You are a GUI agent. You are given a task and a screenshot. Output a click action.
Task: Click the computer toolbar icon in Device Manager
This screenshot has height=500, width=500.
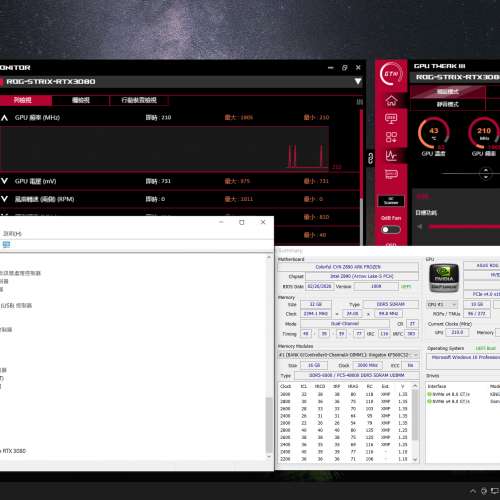(6, 245)
